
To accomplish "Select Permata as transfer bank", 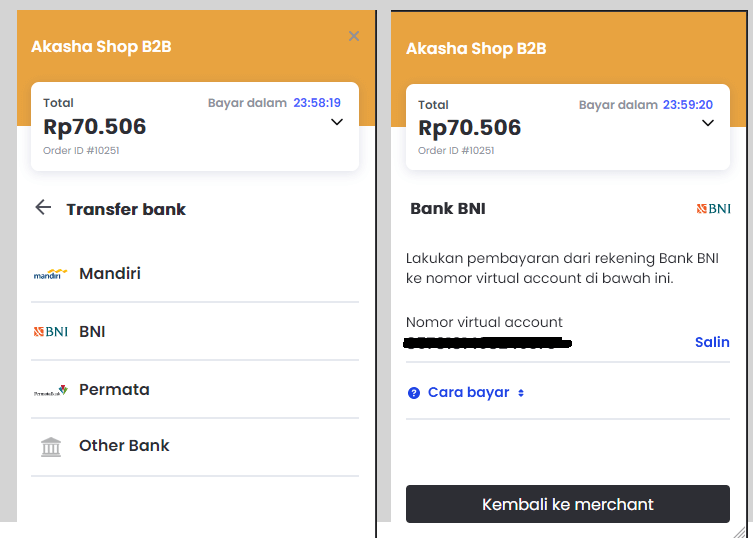I will pos(114,390).
